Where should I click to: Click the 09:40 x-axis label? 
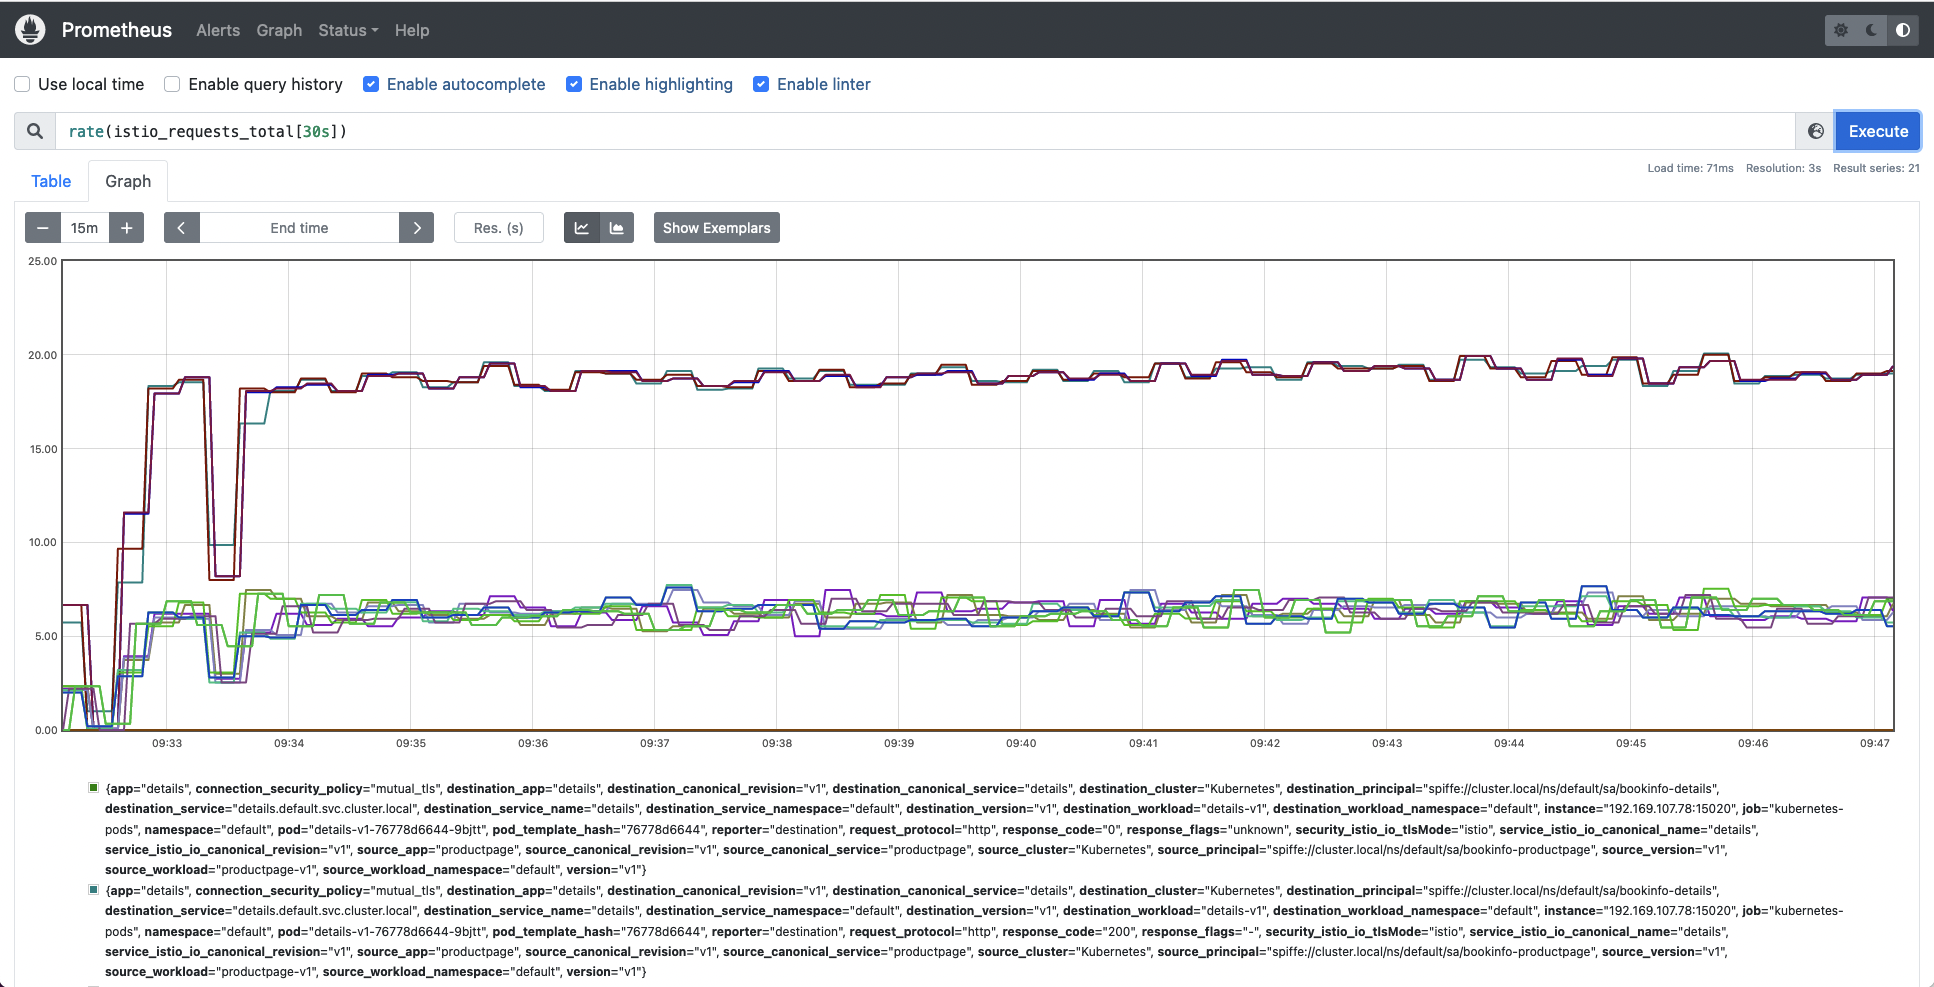click(1021, 743)
